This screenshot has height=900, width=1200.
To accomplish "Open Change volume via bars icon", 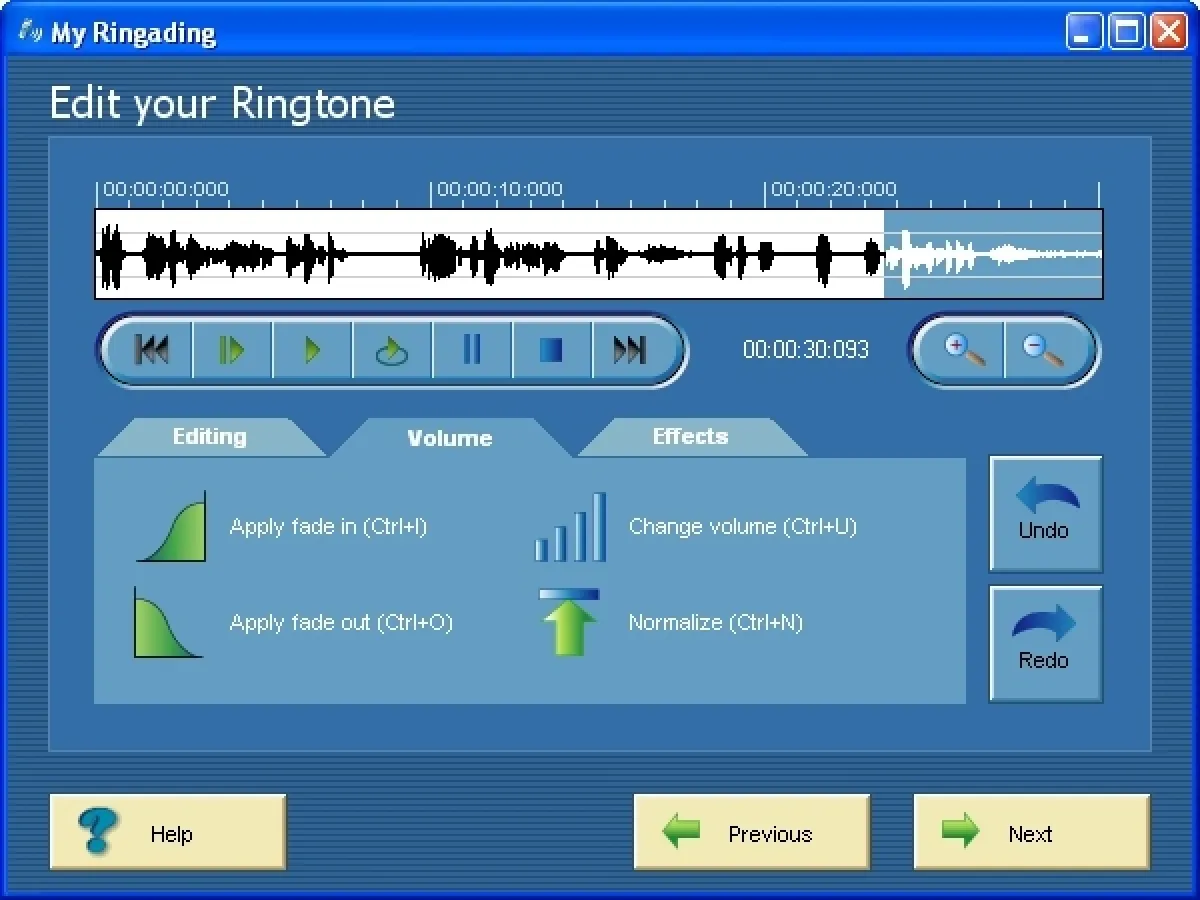I will click(570, 526).
